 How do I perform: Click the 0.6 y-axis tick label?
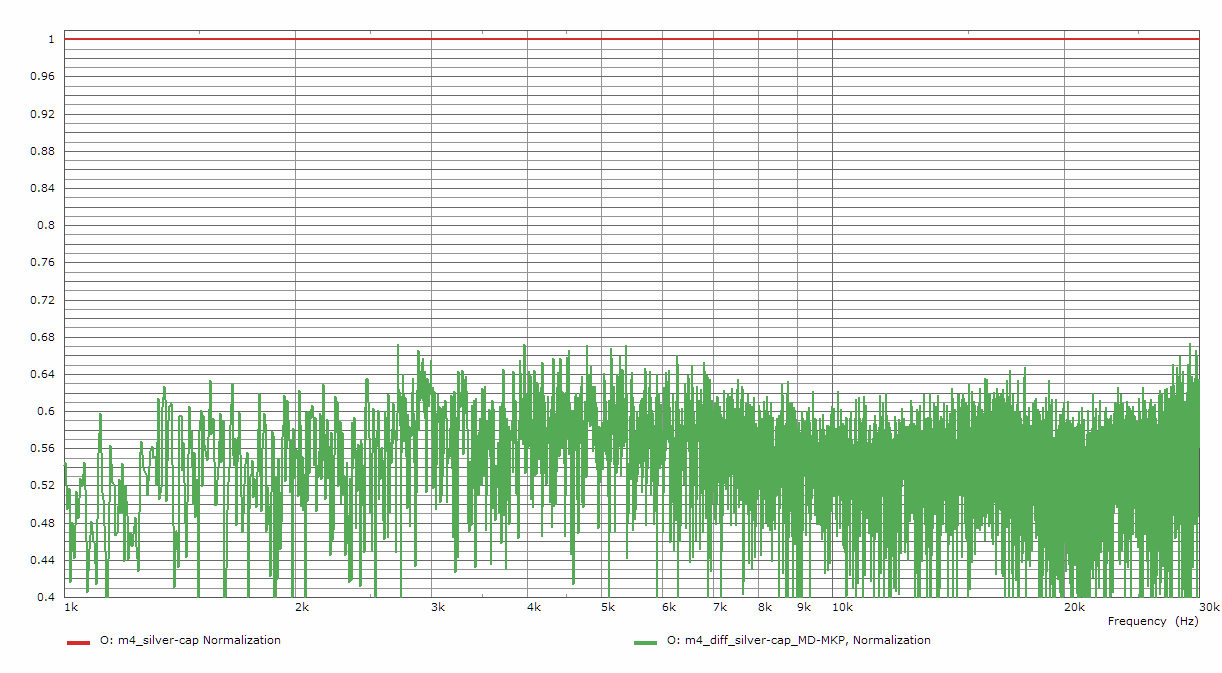point(46,411)
